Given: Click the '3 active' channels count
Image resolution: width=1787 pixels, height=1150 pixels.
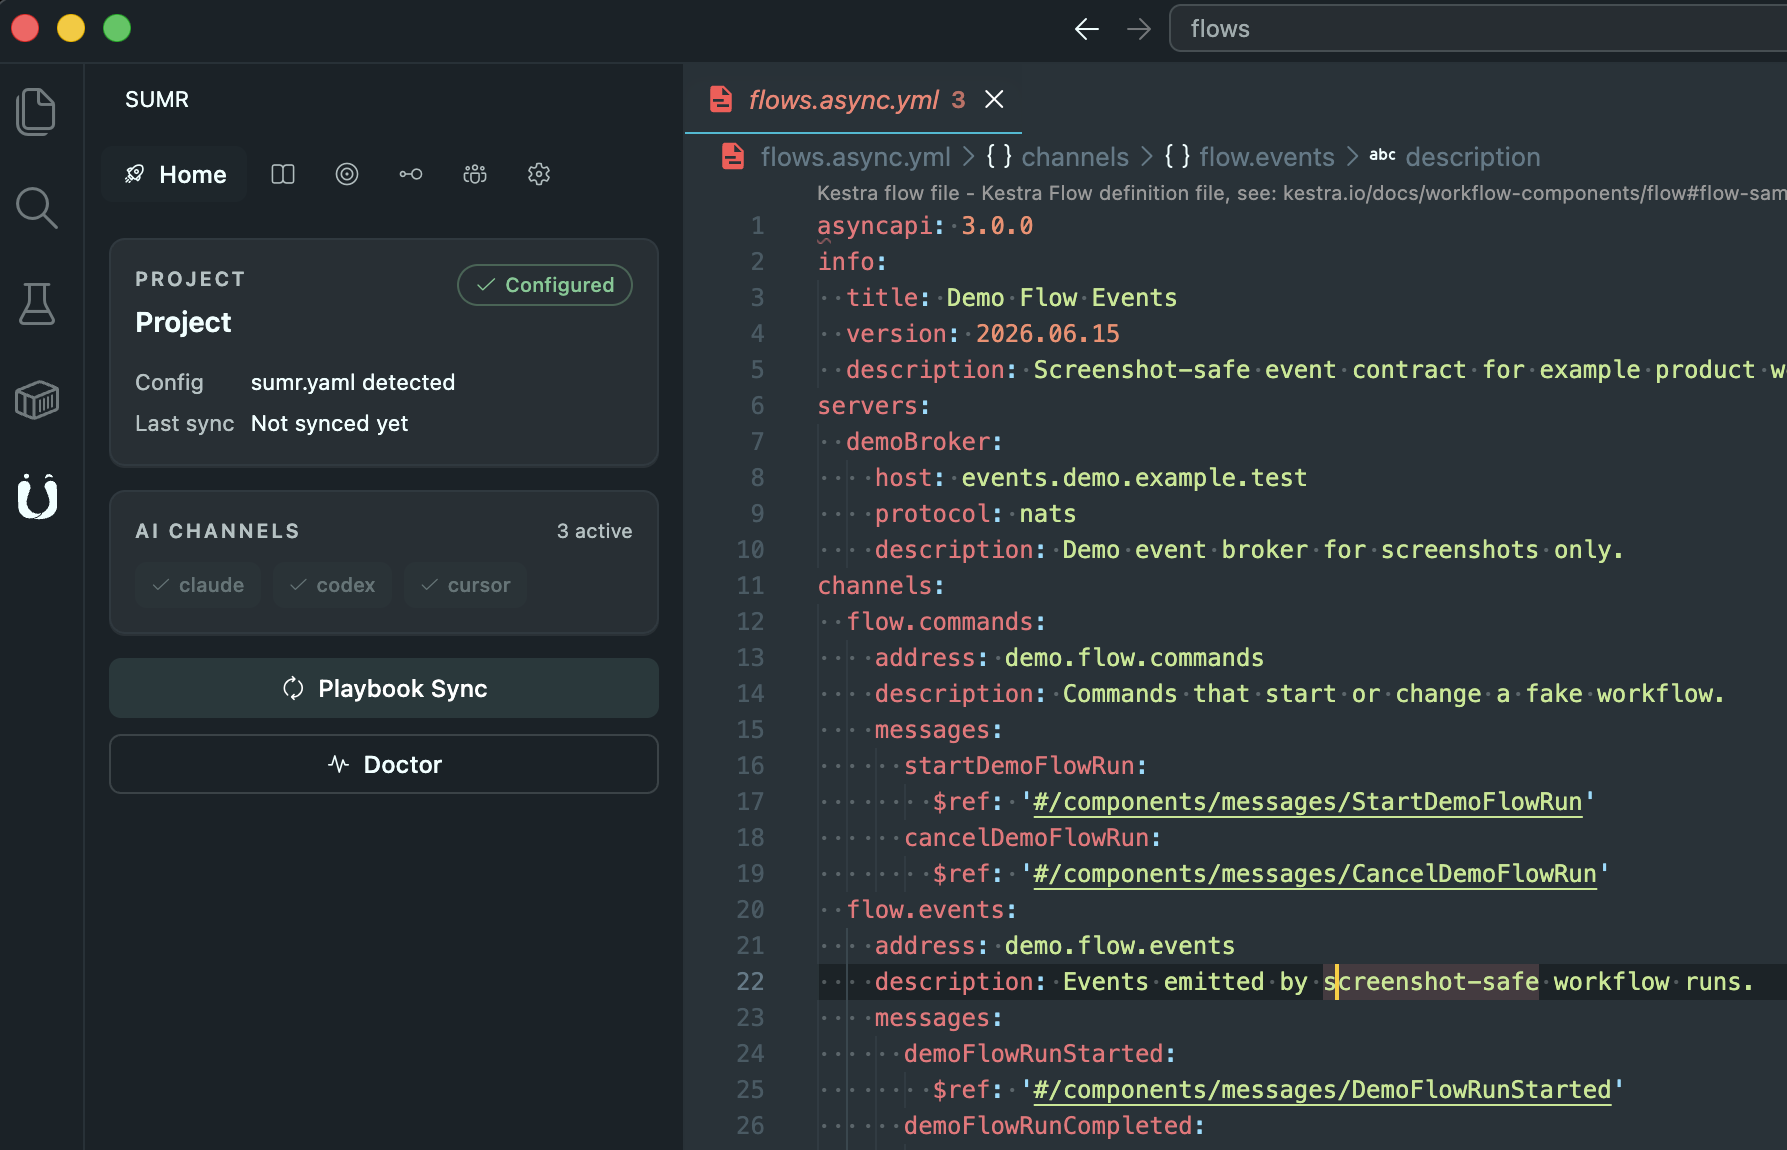Looking at the screenshot, I should coord(594,531).
